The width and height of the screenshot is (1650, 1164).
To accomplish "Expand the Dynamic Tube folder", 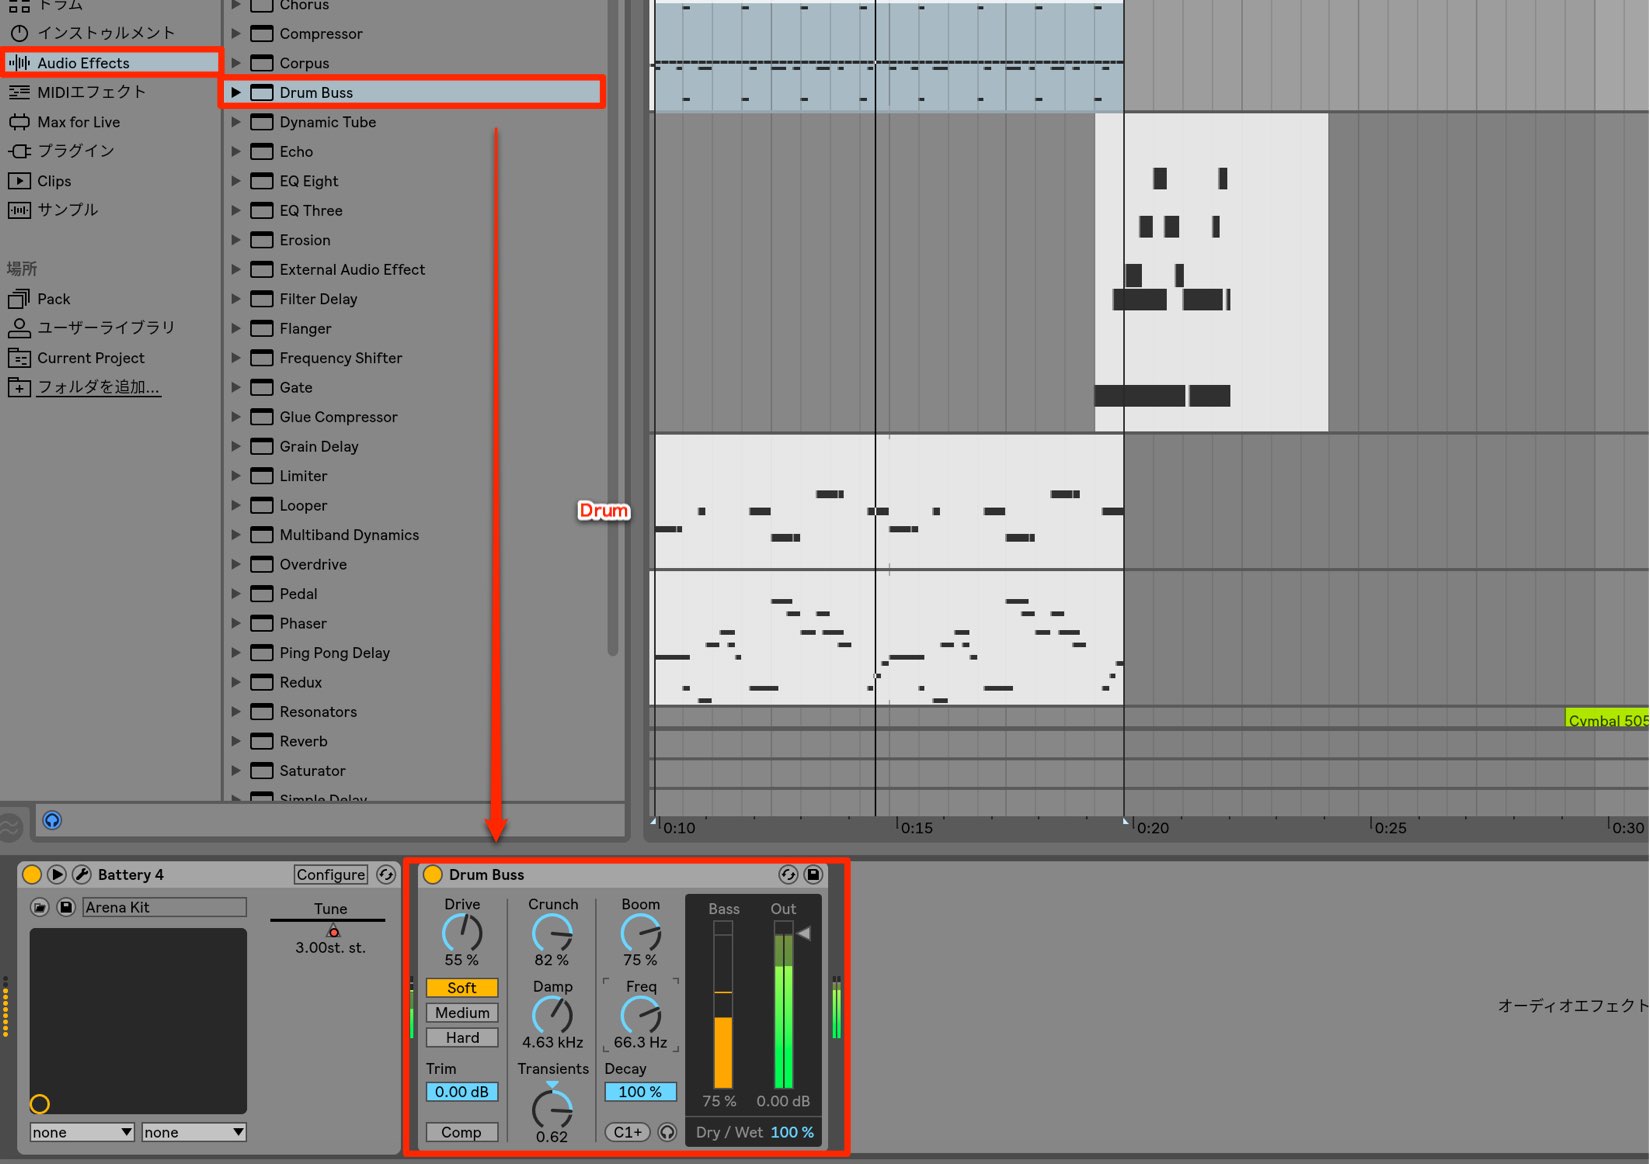I will 236,122.
